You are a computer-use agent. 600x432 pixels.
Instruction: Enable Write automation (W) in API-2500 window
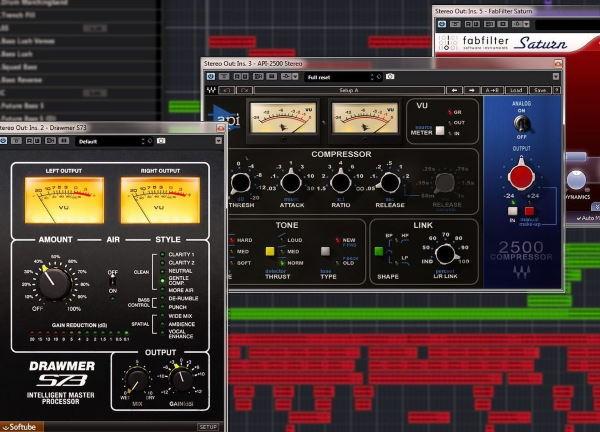245,77
